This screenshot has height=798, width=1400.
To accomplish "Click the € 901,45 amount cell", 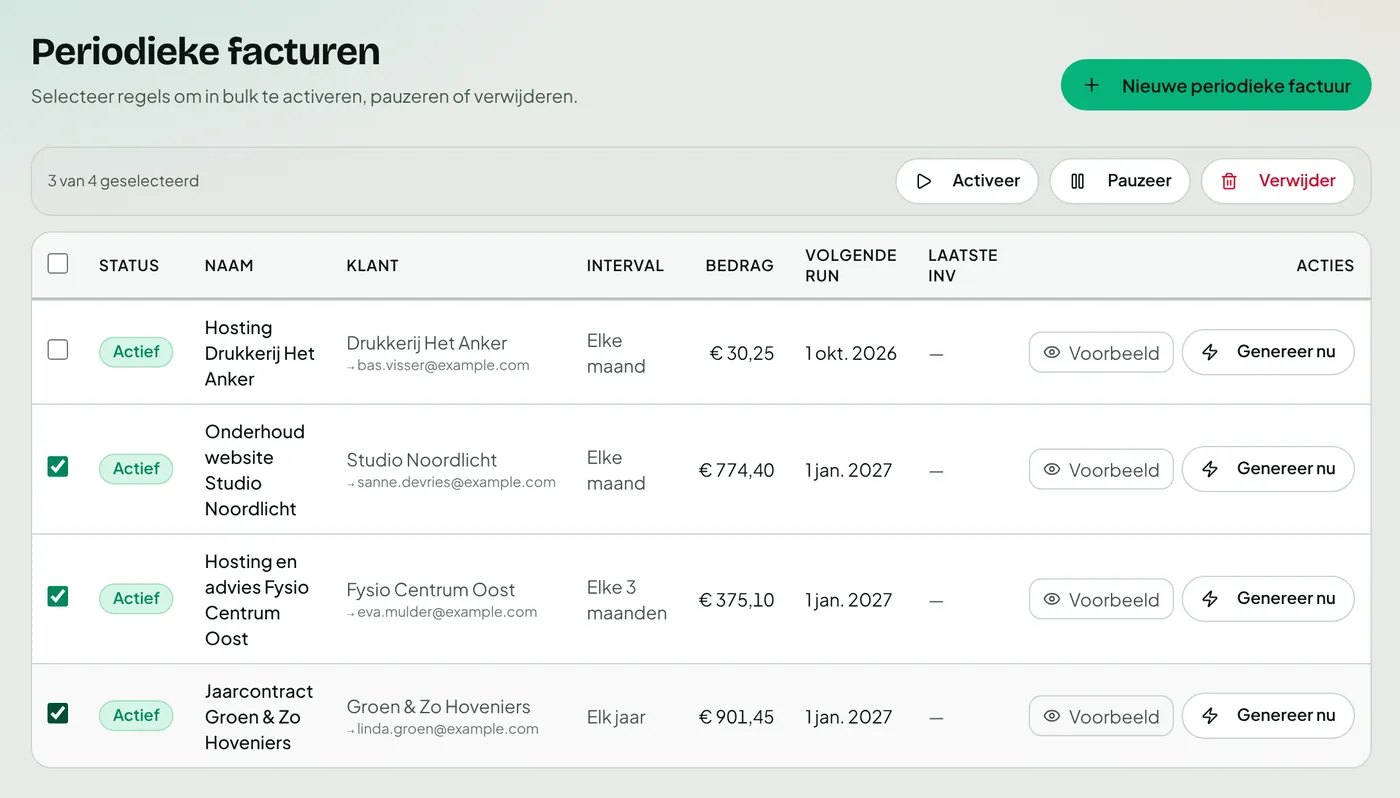I will 736,717.
